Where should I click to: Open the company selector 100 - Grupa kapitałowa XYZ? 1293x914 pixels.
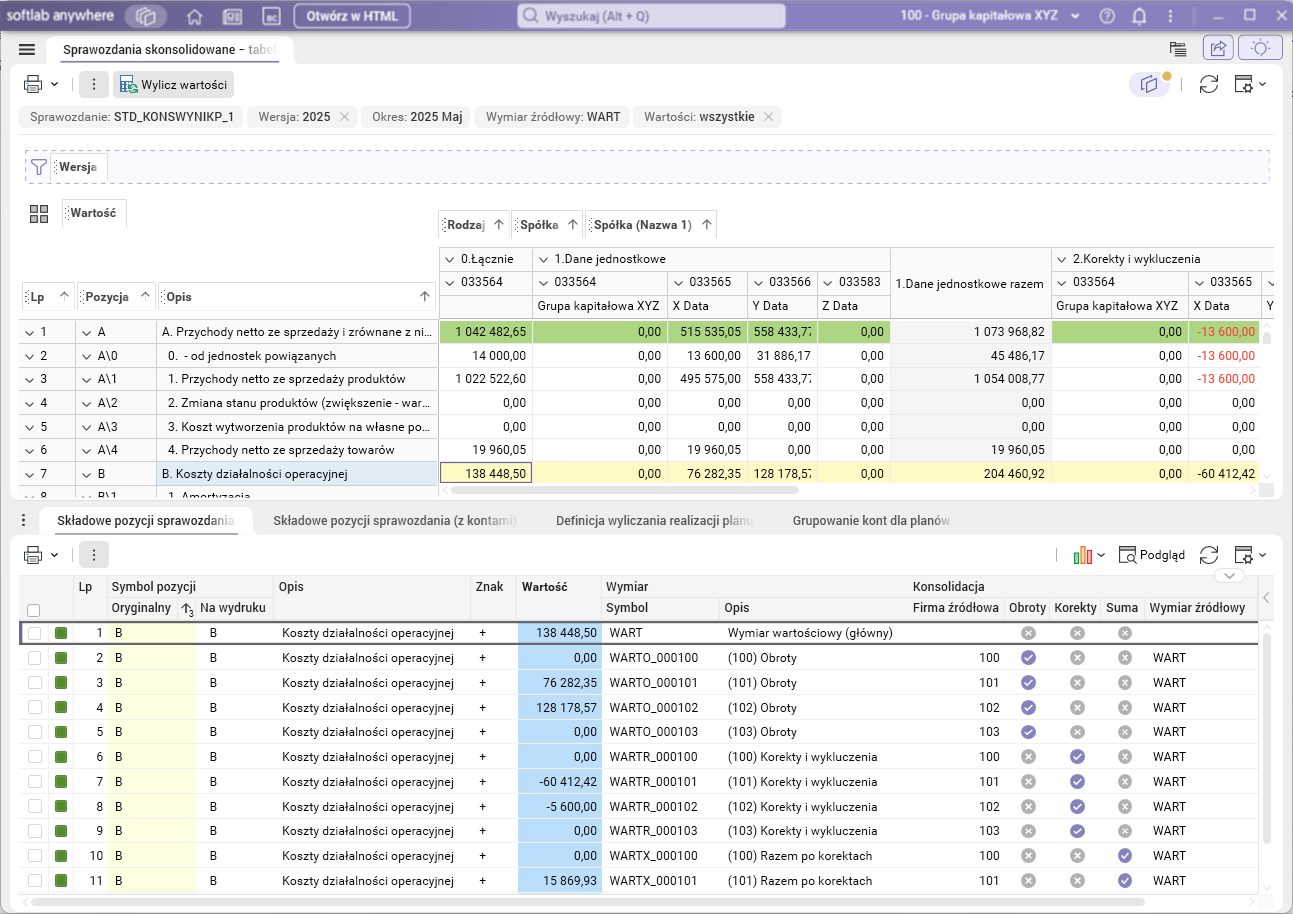click(989, 16)
